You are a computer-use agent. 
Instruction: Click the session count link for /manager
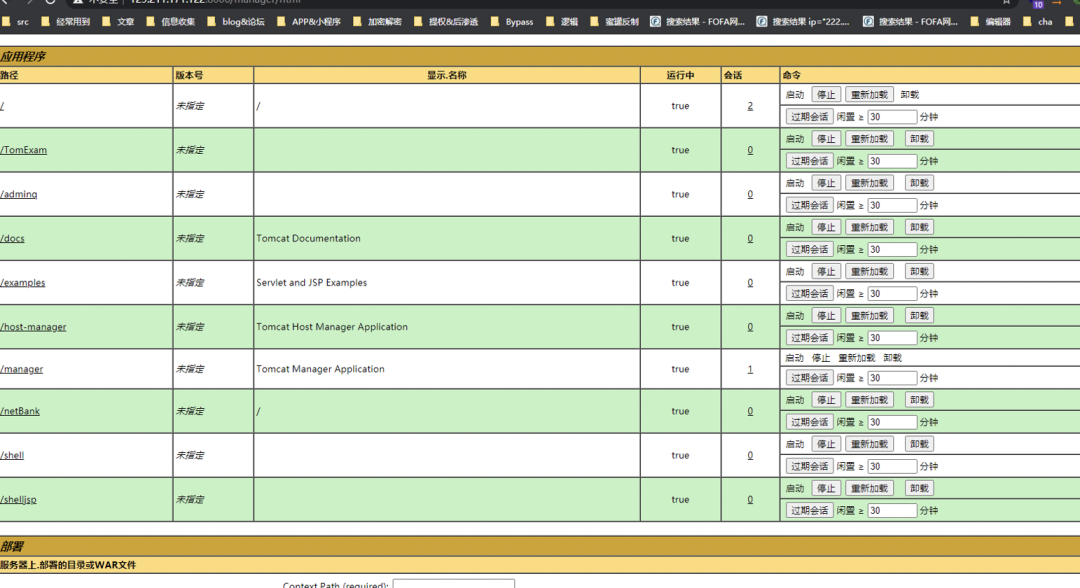coord(750,369)
